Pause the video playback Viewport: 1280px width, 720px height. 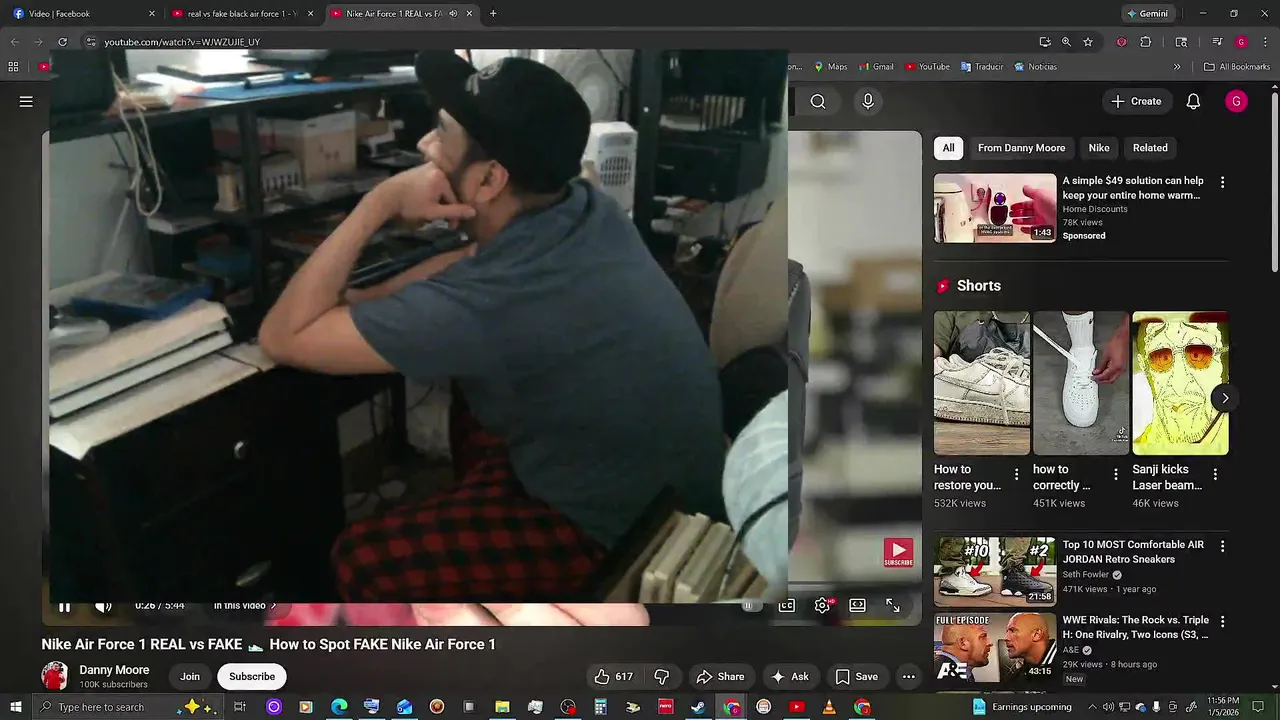64,606
